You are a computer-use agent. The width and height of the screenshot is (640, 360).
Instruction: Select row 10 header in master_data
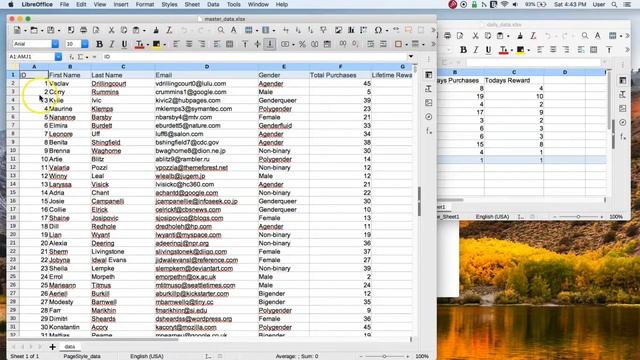click(x=13, y=151)
